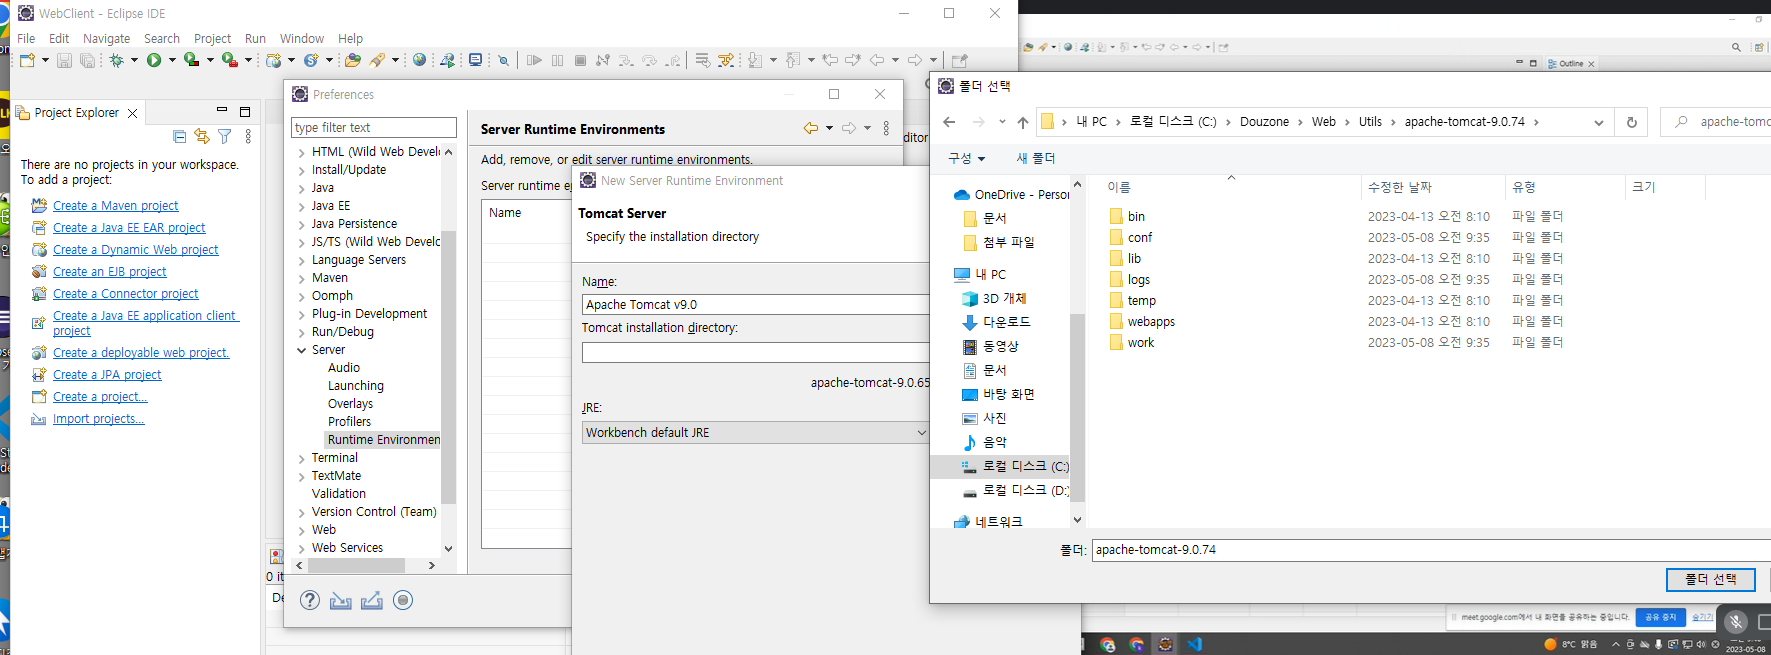Image resolution: width=1771 pixels, height=655 pixels.
Task: Collapse all in Project Explorer
Action: pos(179,137)
